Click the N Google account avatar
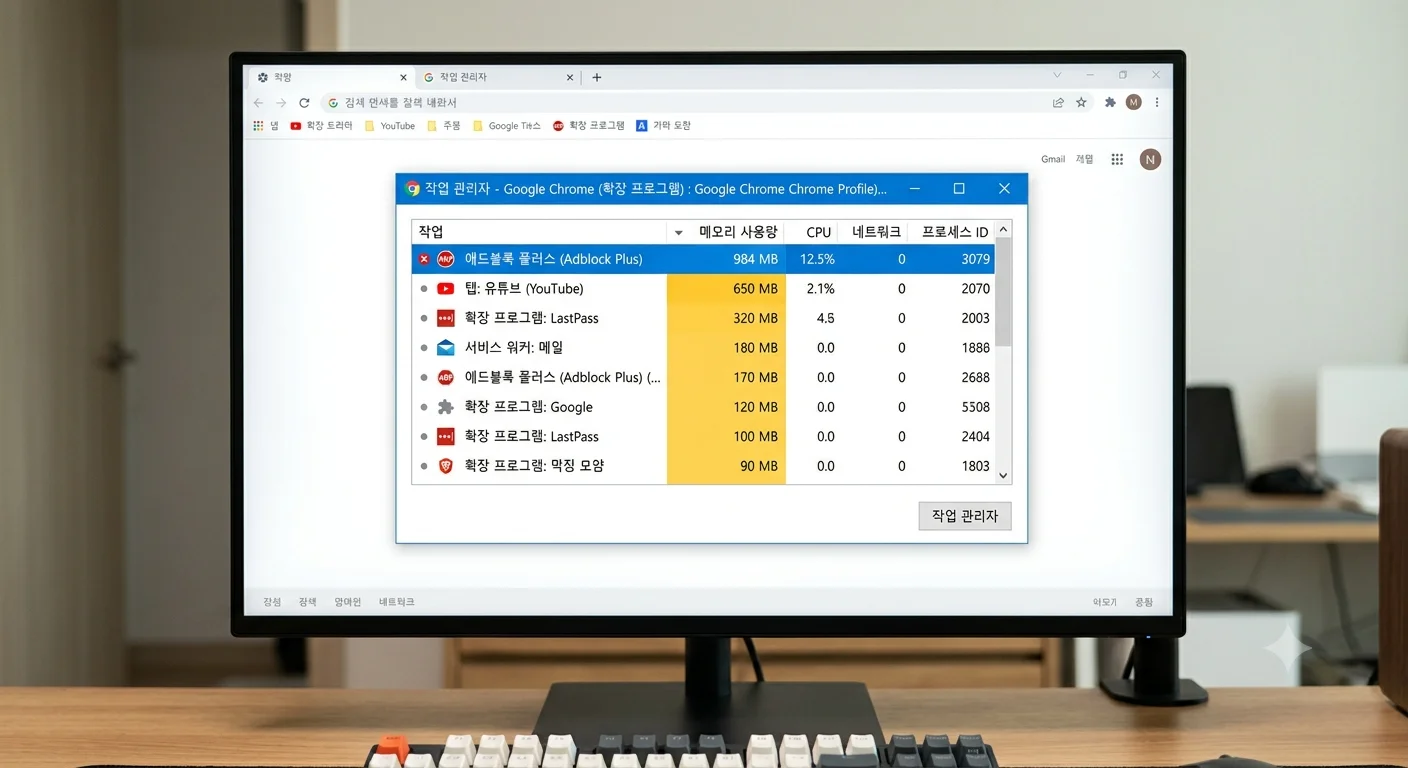This screenshot has height=768, width=1408. 1151,159
